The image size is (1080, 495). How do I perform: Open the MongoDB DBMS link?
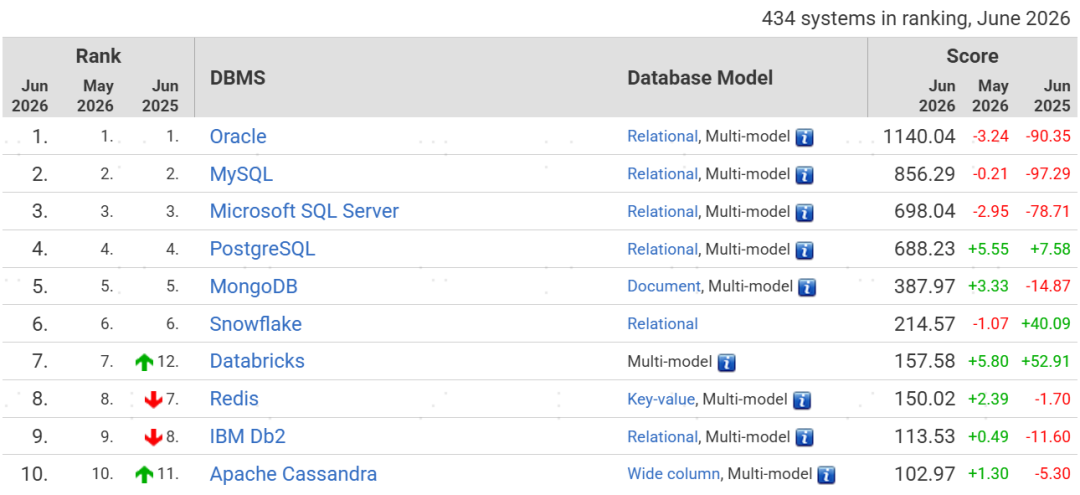(253, 286)
